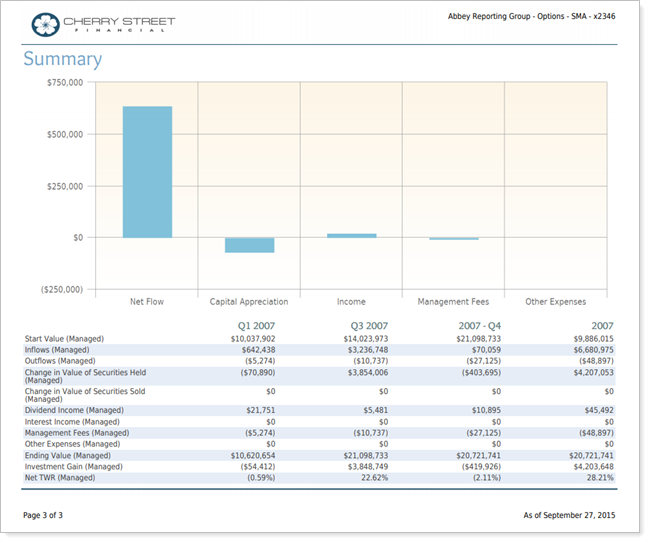Select the 2007 - Q4 column header
649x542 pixels.
click(478, 326)
